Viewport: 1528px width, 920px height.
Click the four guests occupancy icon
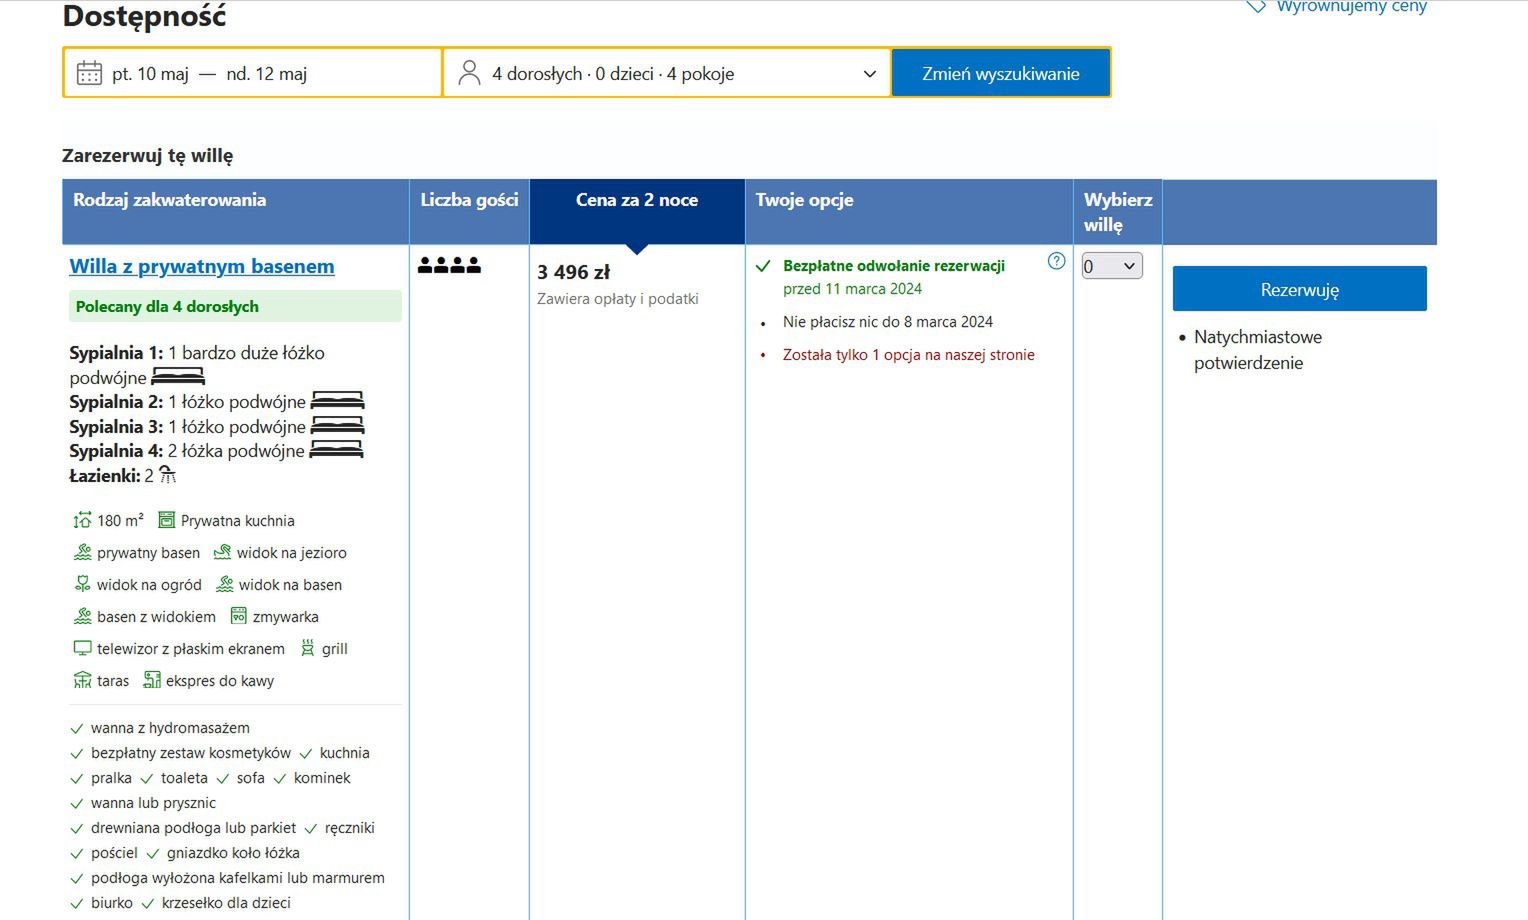(x=449, y=265)
